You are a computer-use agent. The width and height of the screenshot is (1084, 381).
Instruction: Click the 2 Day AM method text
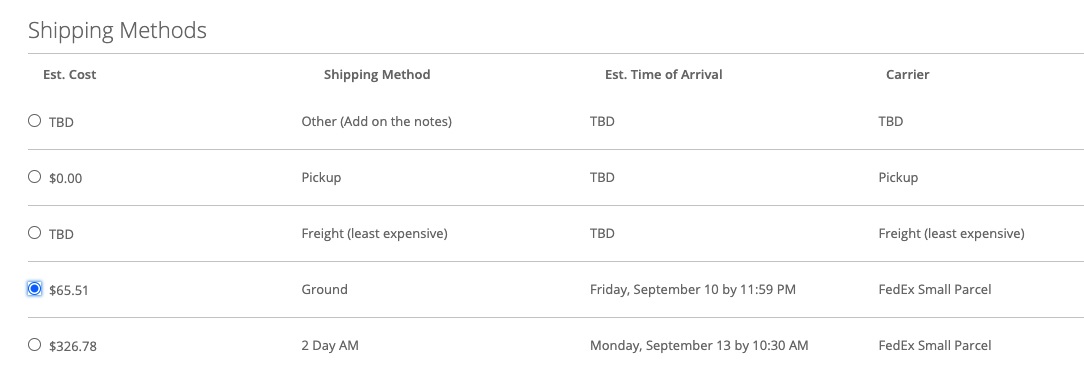pos(330,345)
